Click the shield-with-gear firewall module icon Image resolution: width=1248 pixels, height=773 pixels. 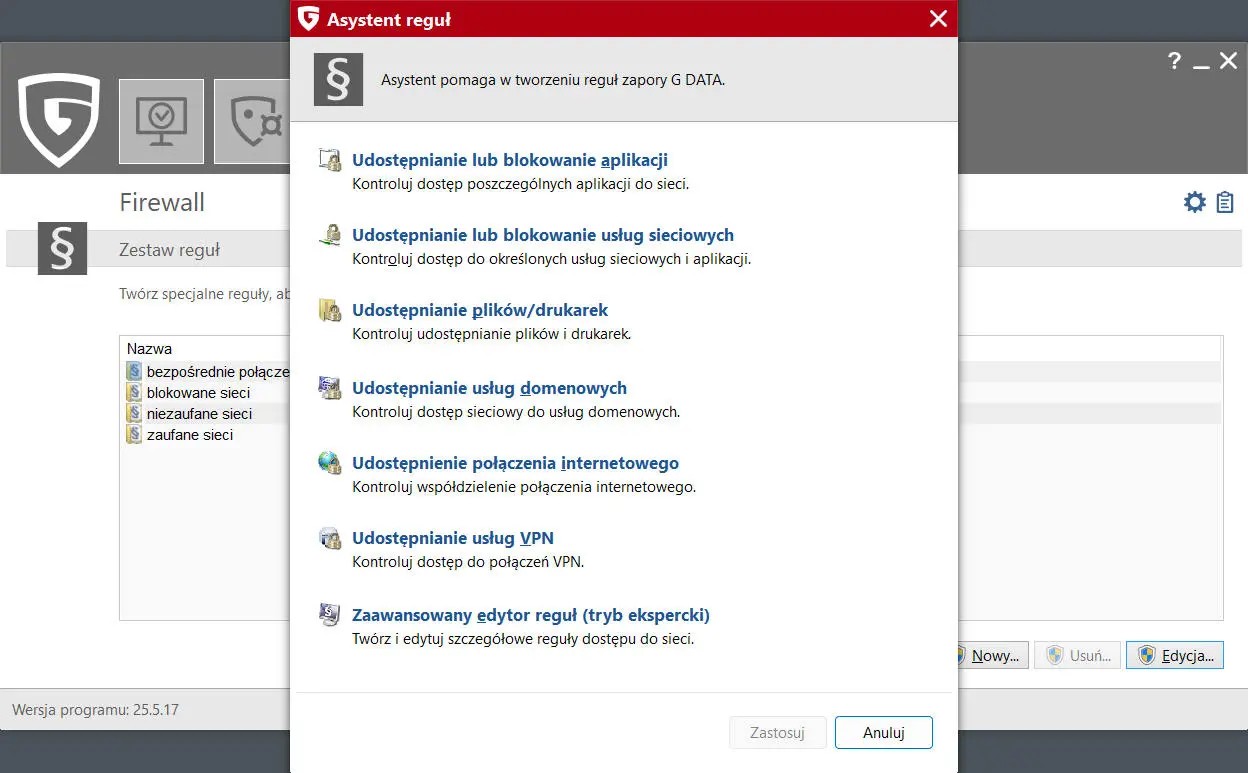click(253, 120)
